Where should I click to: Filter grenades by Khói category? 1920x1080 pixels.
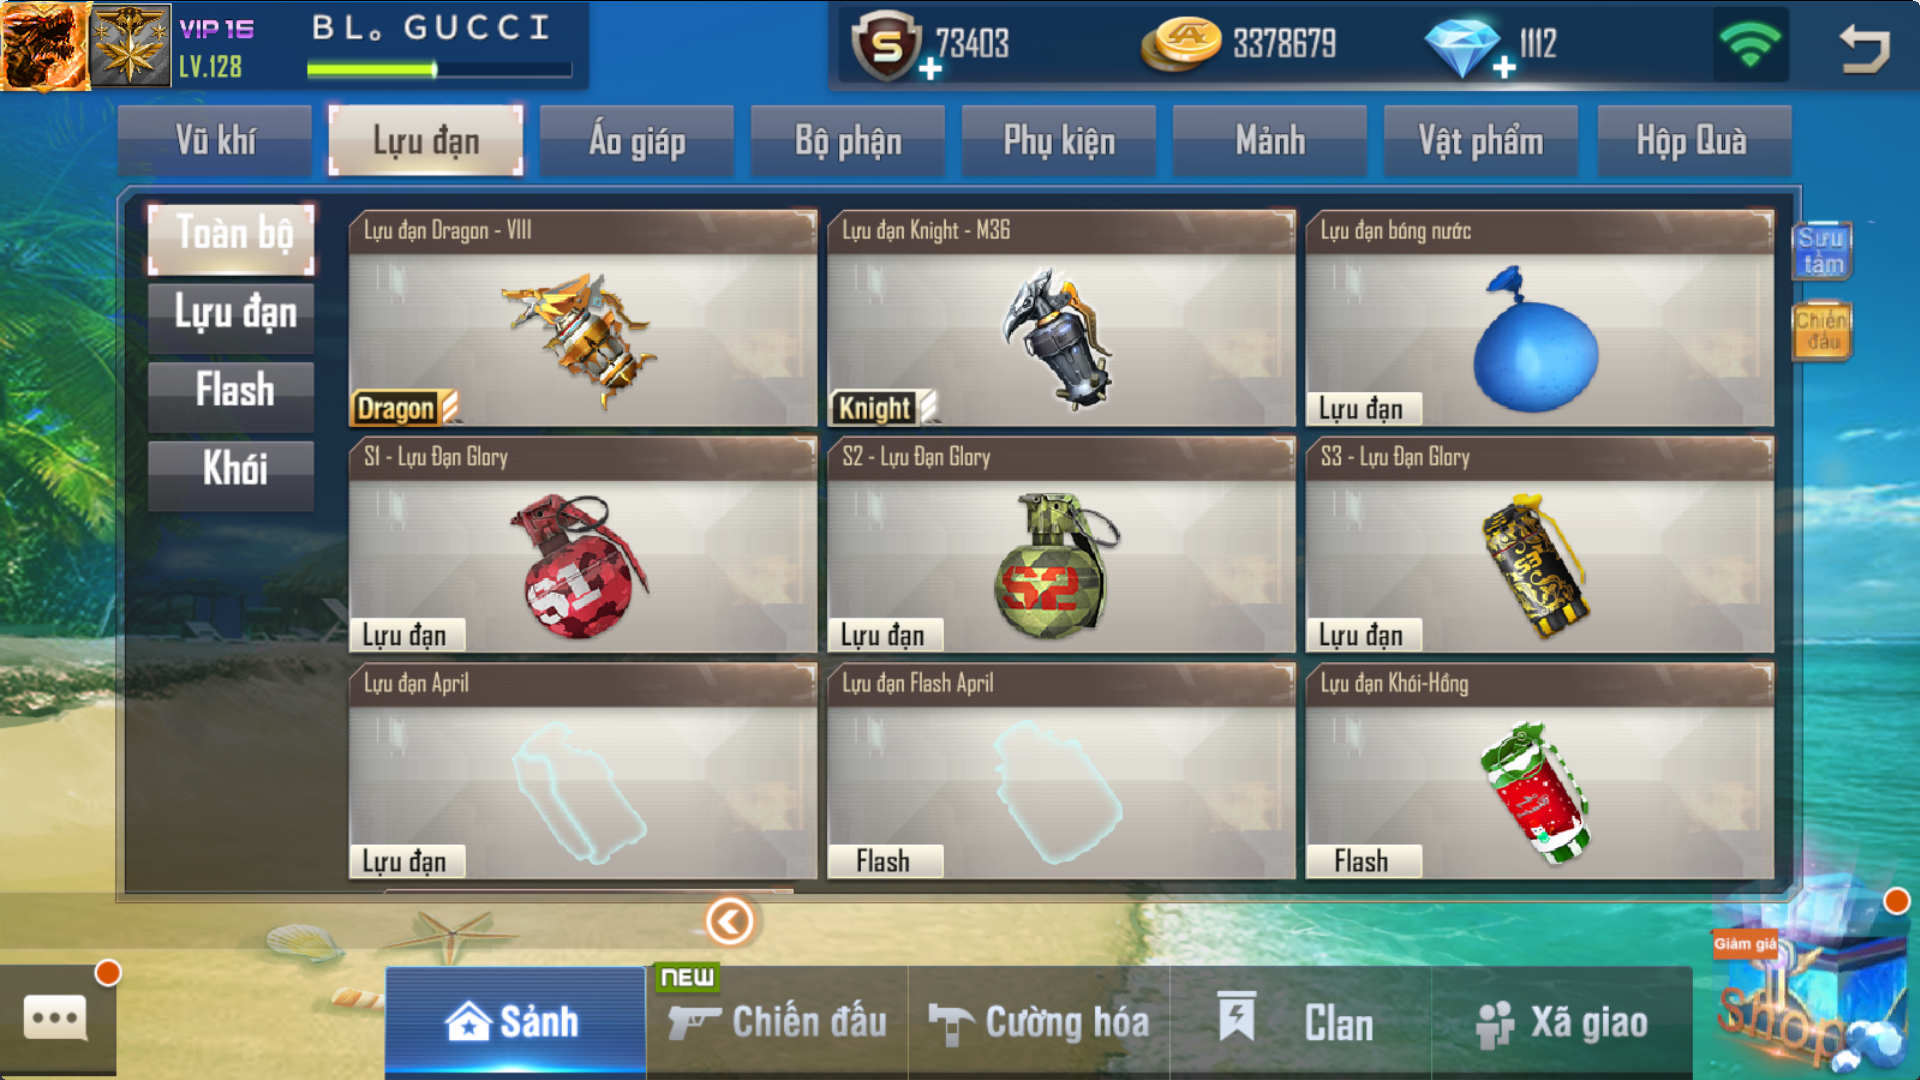232,469
